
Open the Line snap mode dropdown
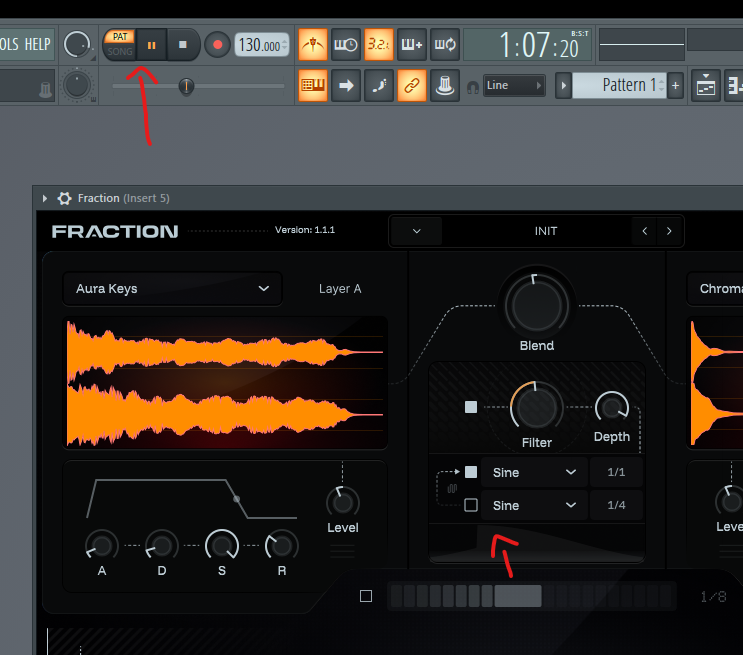point(514,86)
